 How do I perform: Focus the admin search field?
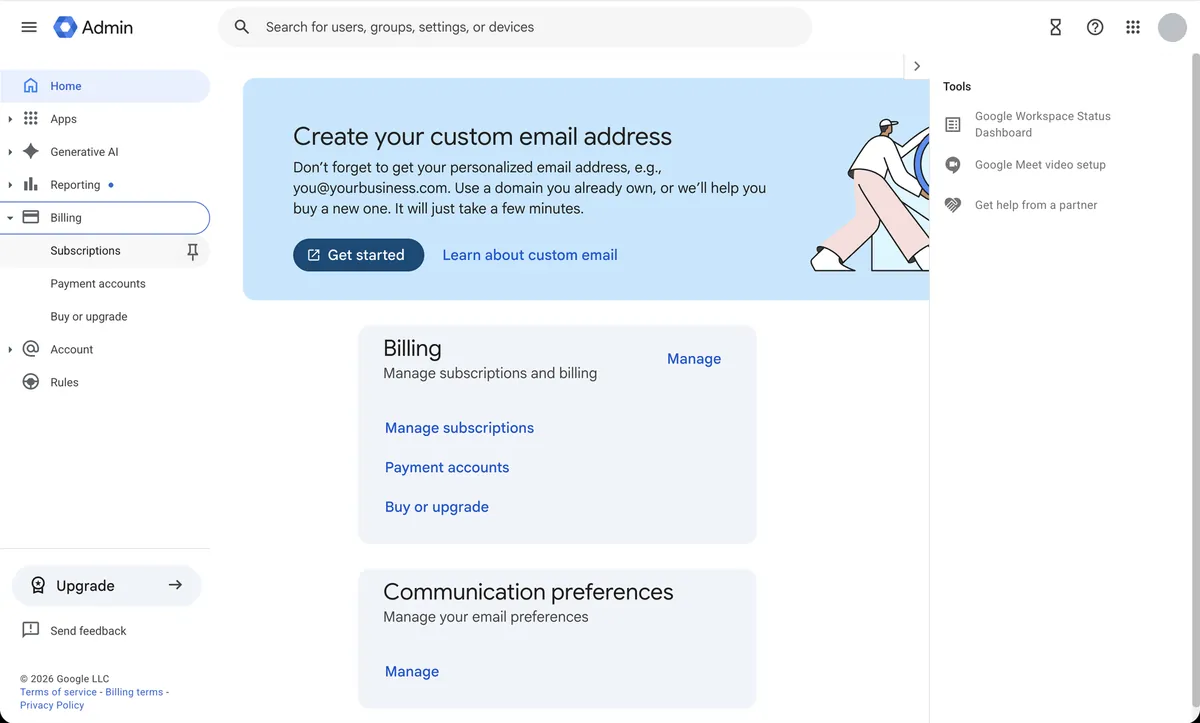pos(515,27)
